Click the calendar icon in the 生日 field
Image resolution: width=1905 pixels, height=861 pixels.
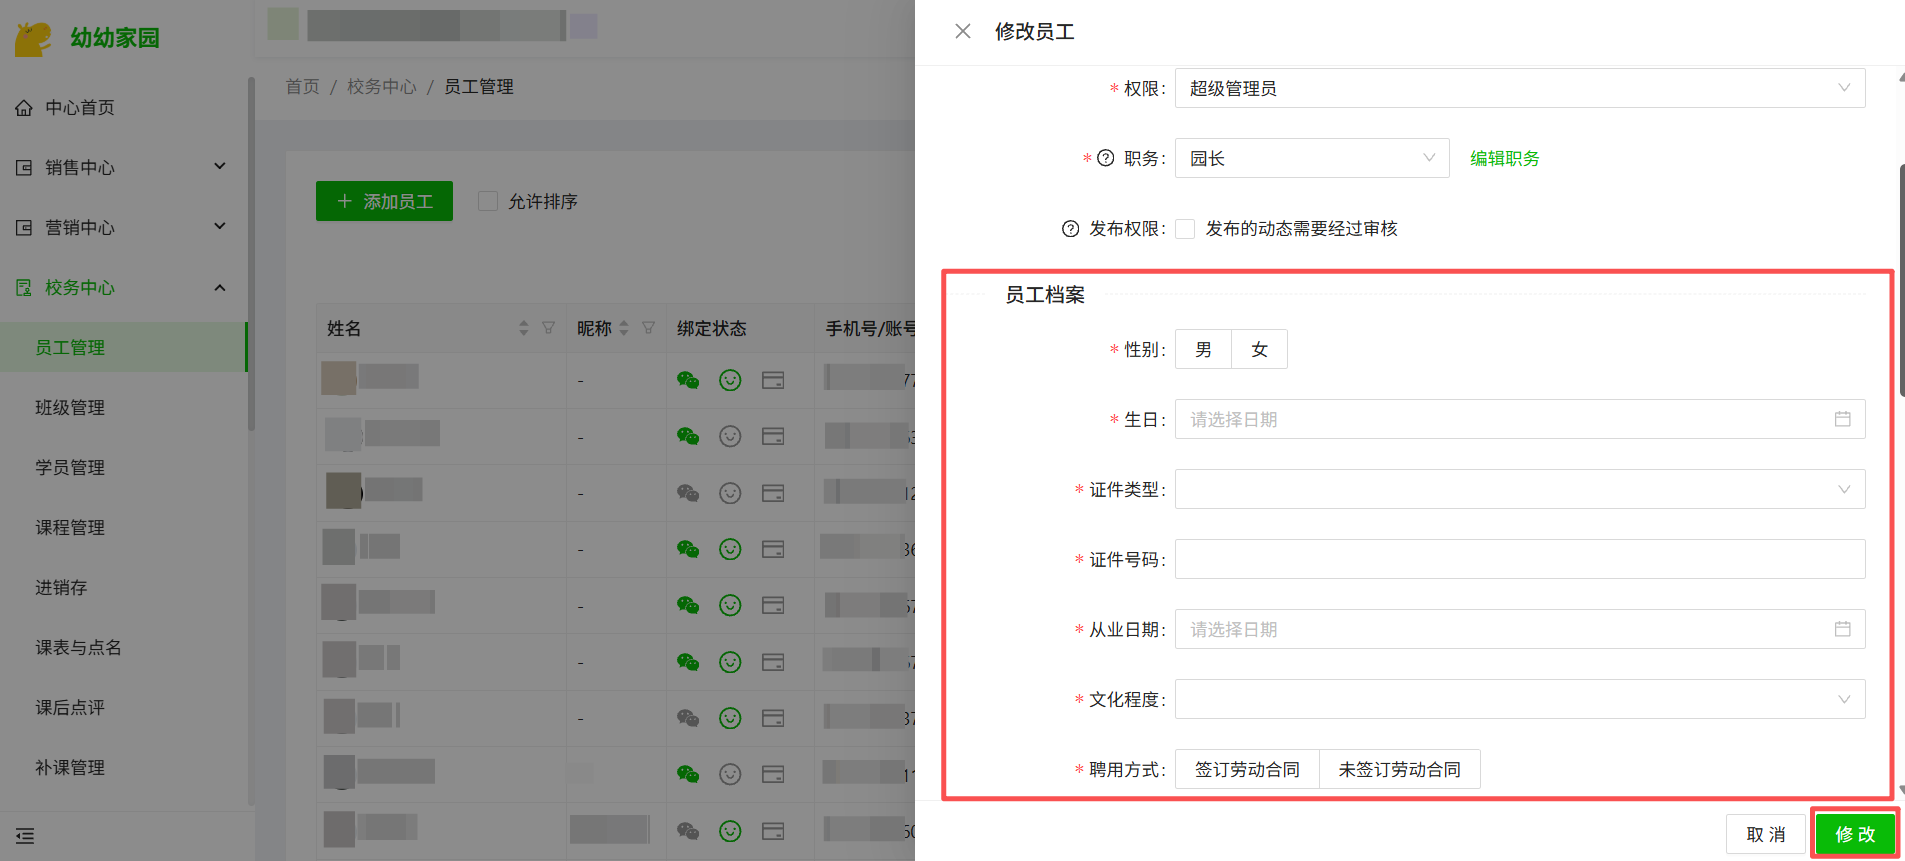pyautogui.click(x=1842, y=419)
